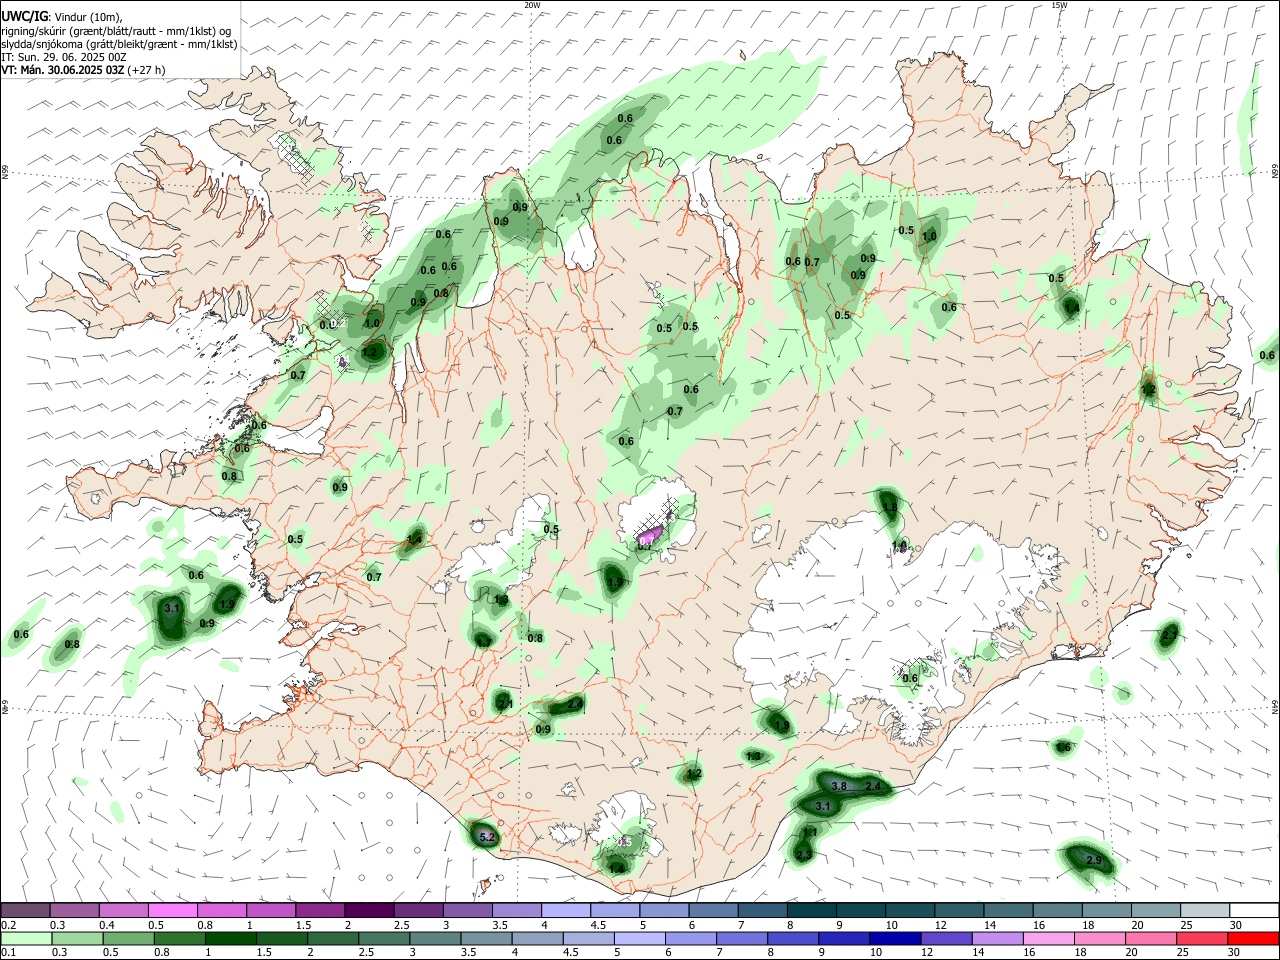Click the bright pink upper legend swatch between 0.5 and 0.8
Viewport: 1280px width, 960px height.
172,910
